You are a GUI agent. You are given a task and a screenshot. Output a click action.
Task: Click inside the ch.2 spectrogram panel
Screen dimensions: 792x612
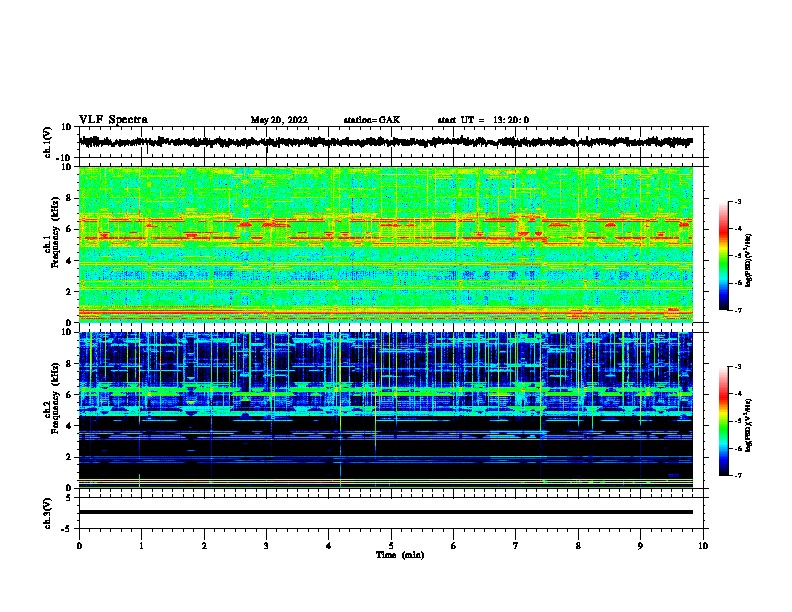pos(386,410)
